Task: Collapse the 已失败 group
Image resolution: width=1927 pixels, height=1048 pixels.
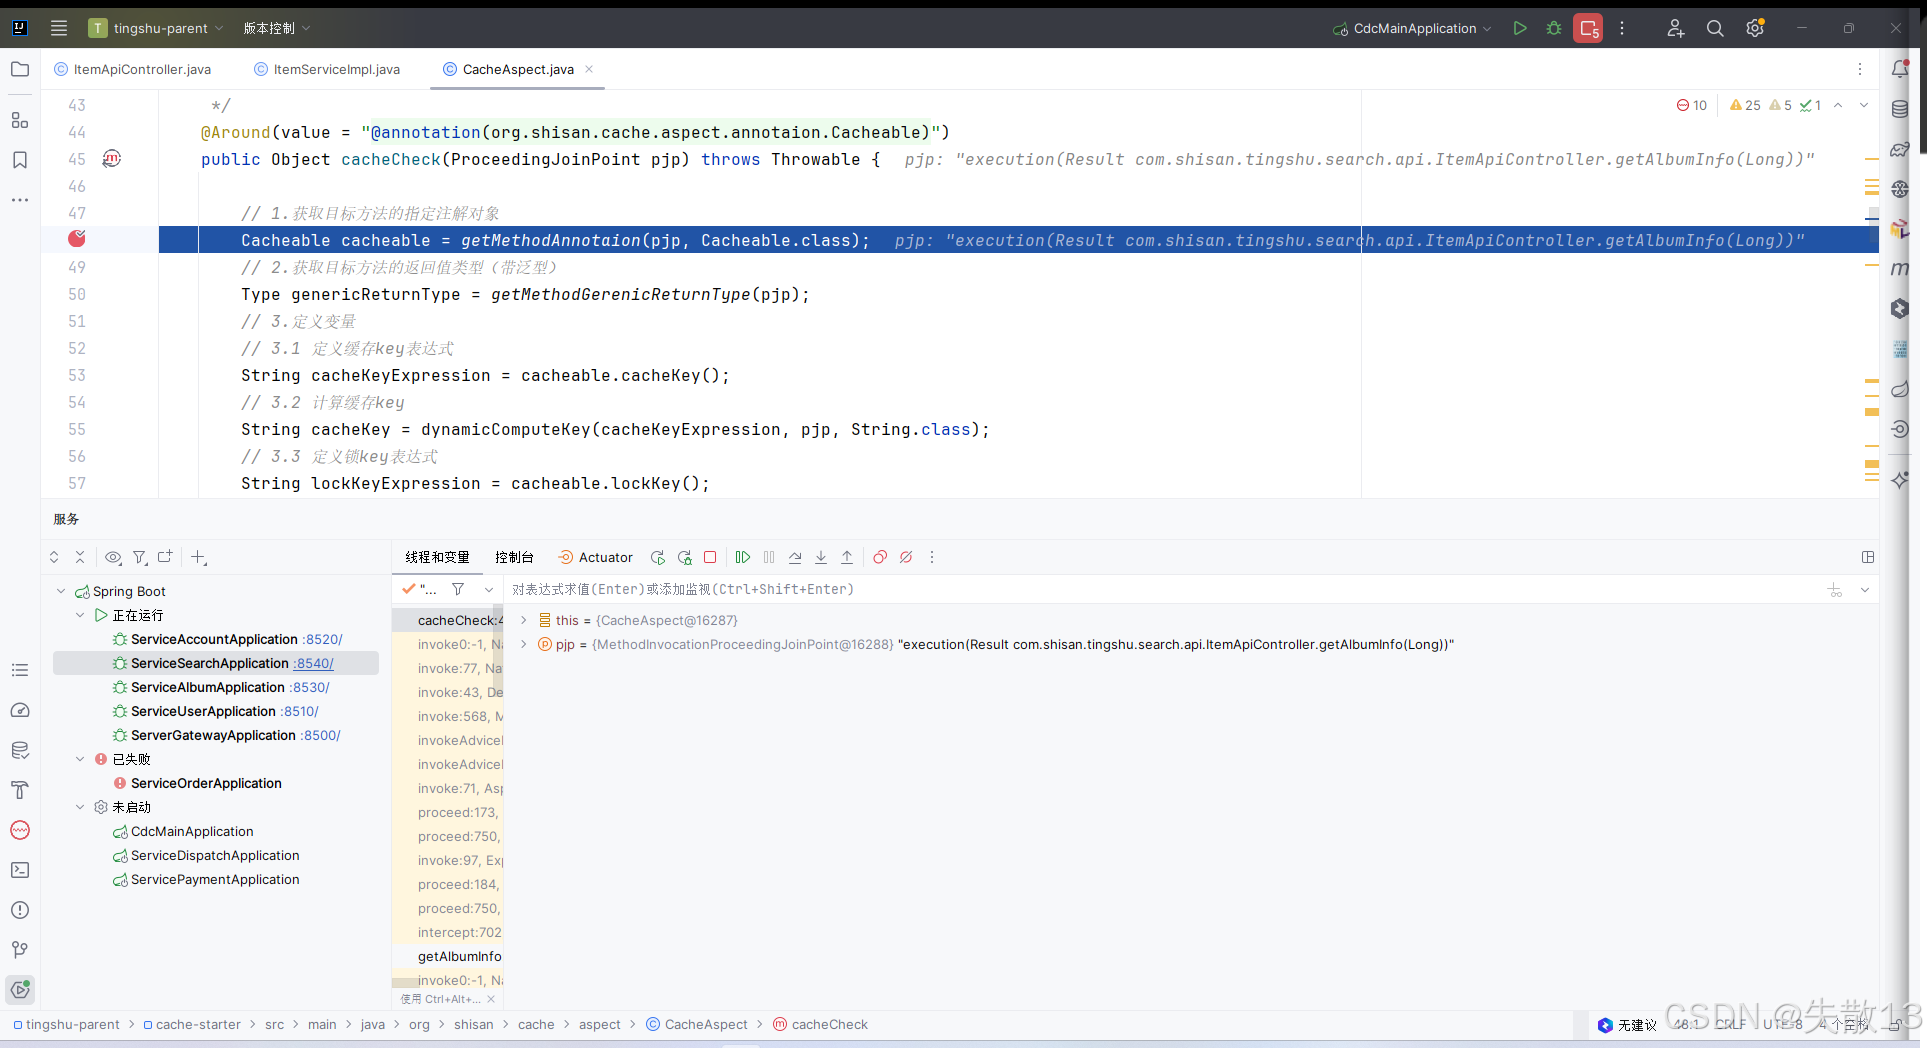Action: pyautogui.click(x=80, y=759)
